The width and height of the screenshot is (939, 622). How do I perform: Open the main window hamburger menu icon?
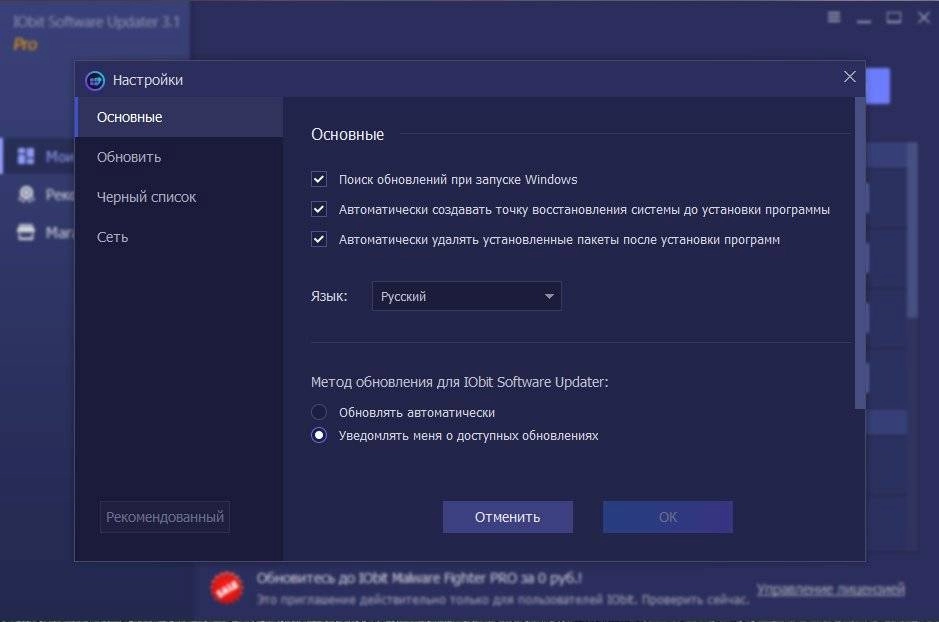pos(834,17)
